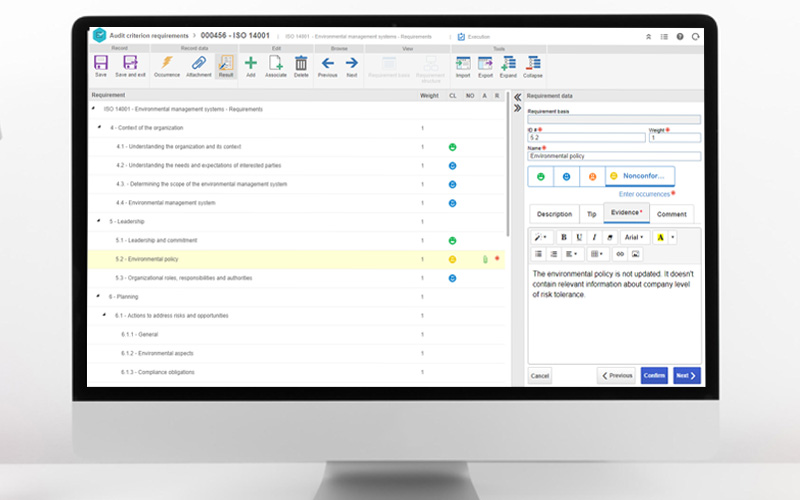Click the Enter occurrences link
The image size is (800, 500).
point(645,193)
